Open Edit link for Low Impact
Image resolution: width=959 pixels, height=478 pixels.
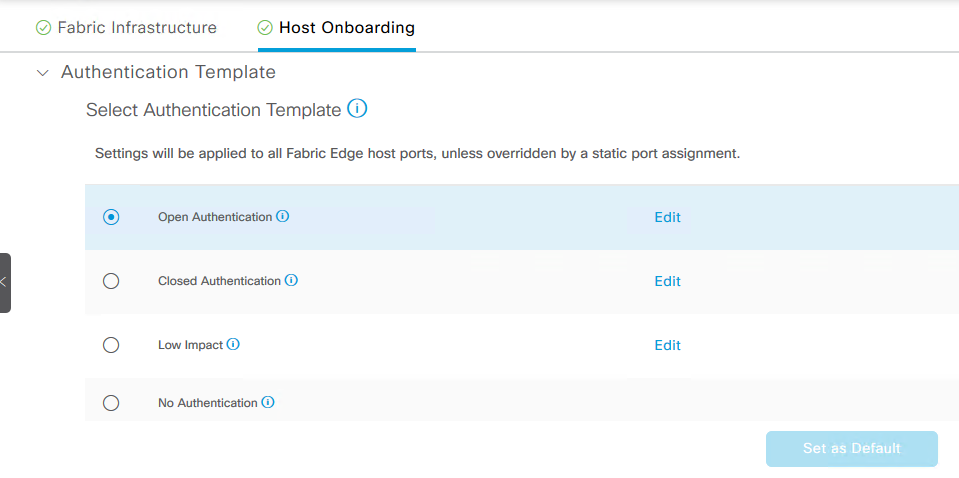click(x=667, y=345)
